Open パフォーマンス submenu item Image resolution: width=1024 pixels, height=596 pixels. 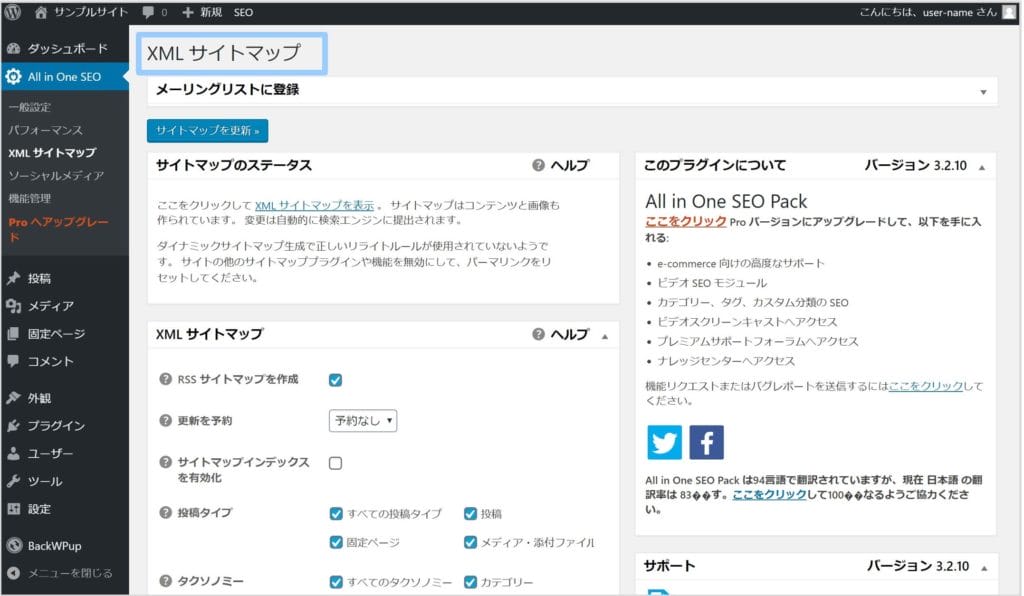click(46, 130)
